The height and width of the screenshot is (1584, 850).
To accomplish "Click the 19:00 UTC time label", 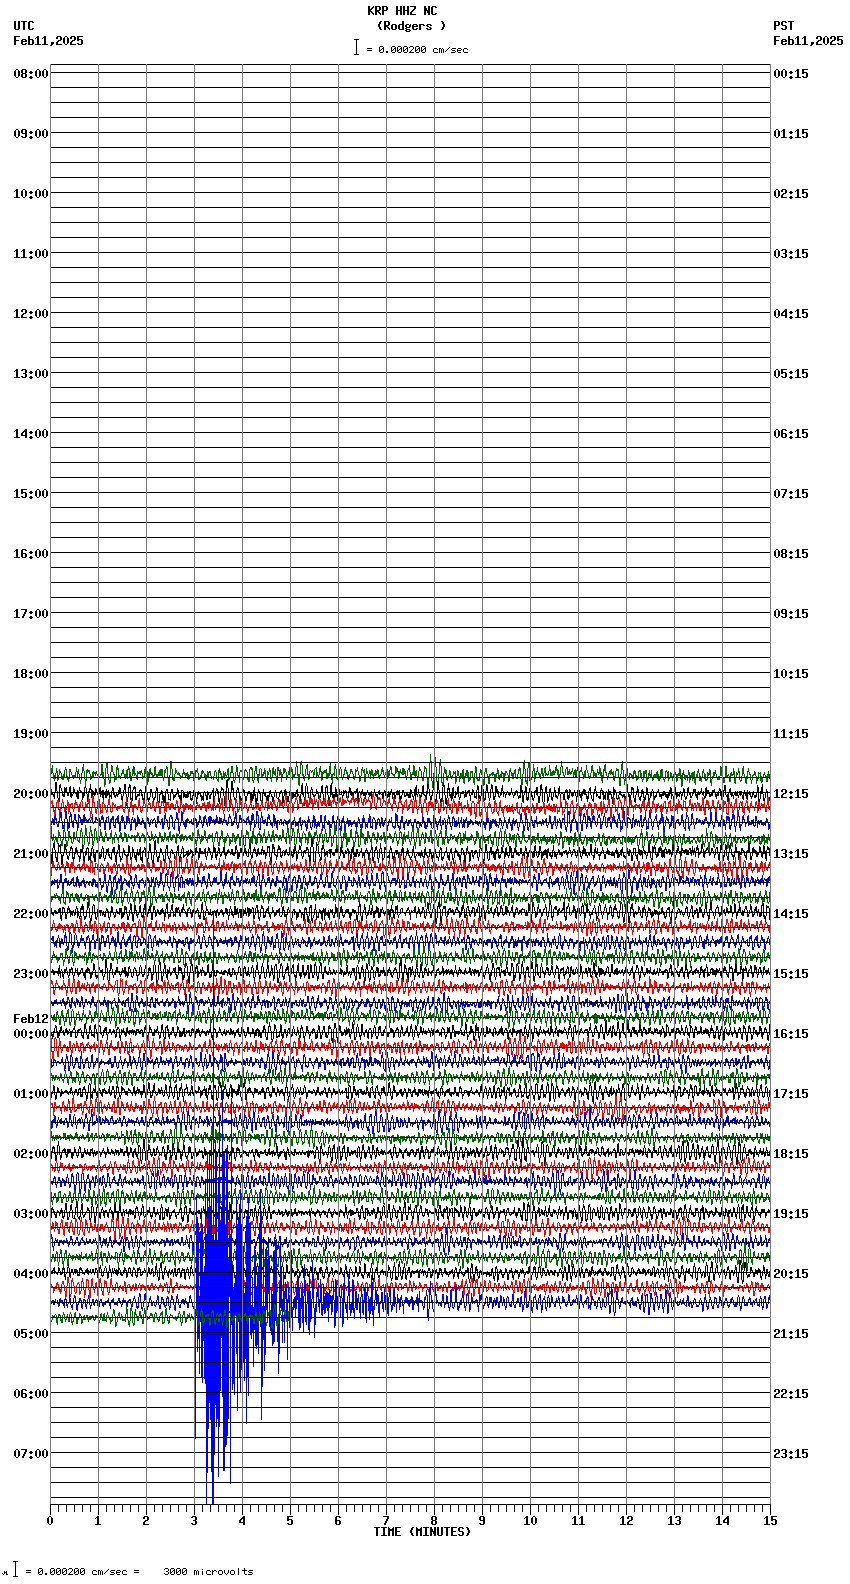I will pos(31,734).
